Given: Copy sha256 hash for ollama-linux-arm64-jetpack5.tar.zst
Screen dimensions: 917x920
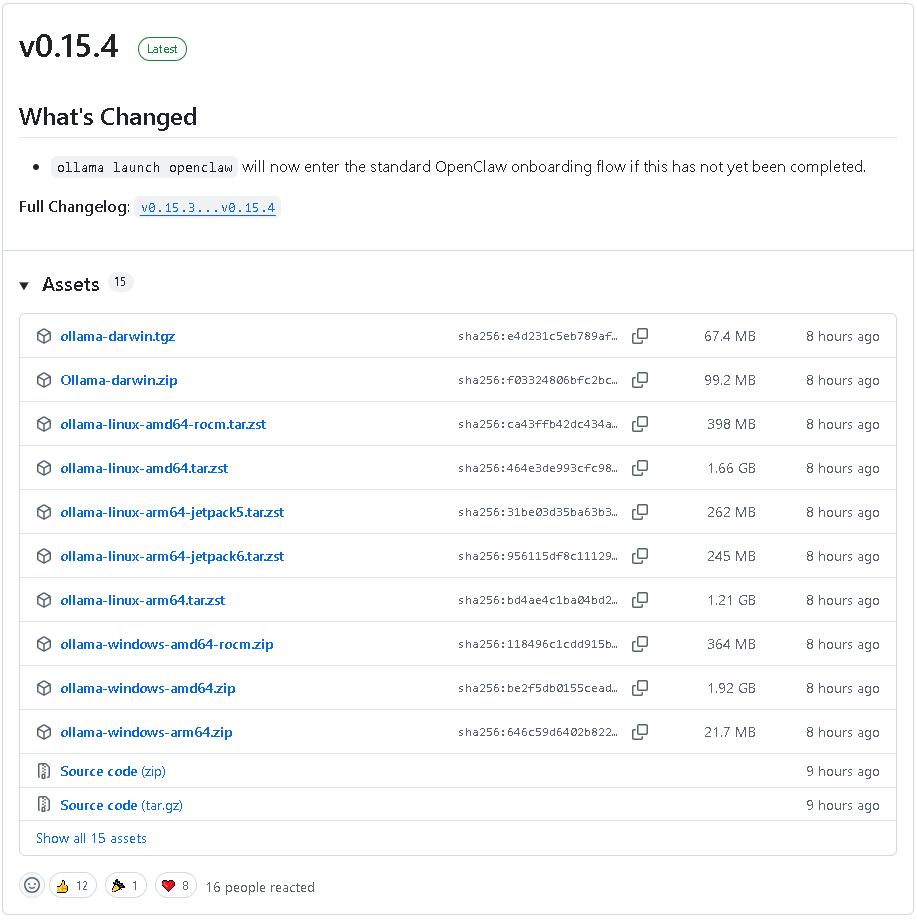Looking at the screenshot, I should [x=639, y=512].
